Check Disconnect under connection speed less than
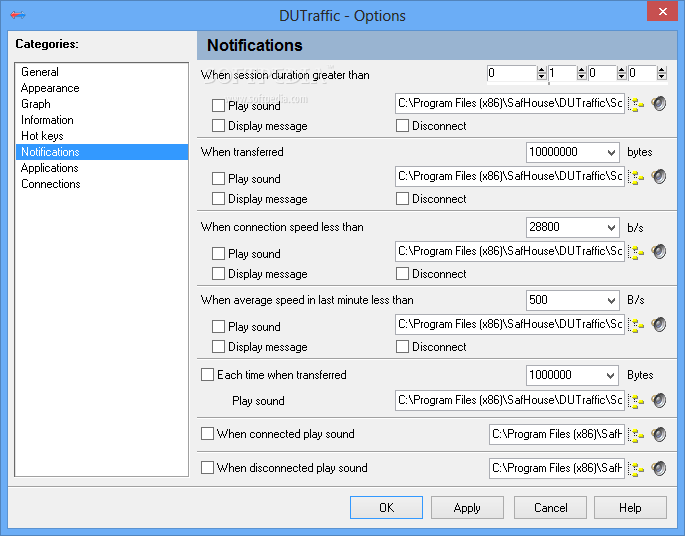Image resolution: width=685 pixels, height=536 pixels. pyautogui.click(x=402, y=274)
